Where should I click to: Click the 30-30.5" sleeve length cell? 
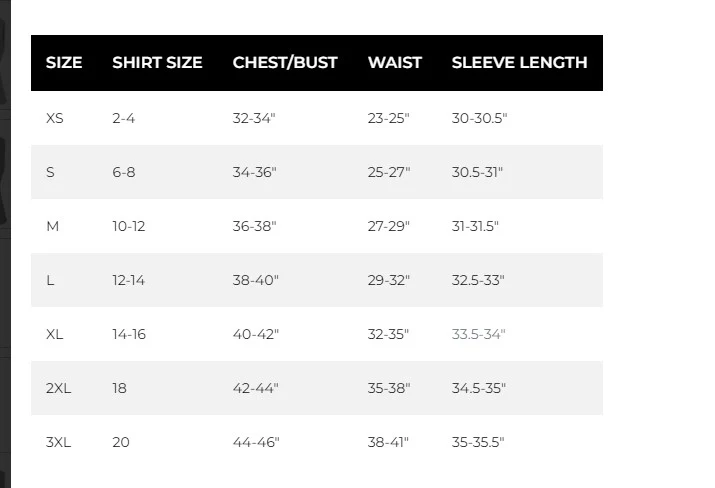480,118
